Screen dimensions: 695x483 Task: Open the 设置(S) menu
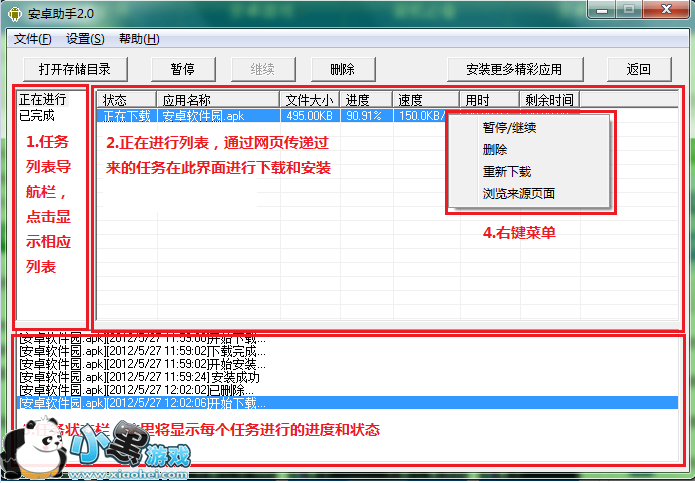pos(85,39)
